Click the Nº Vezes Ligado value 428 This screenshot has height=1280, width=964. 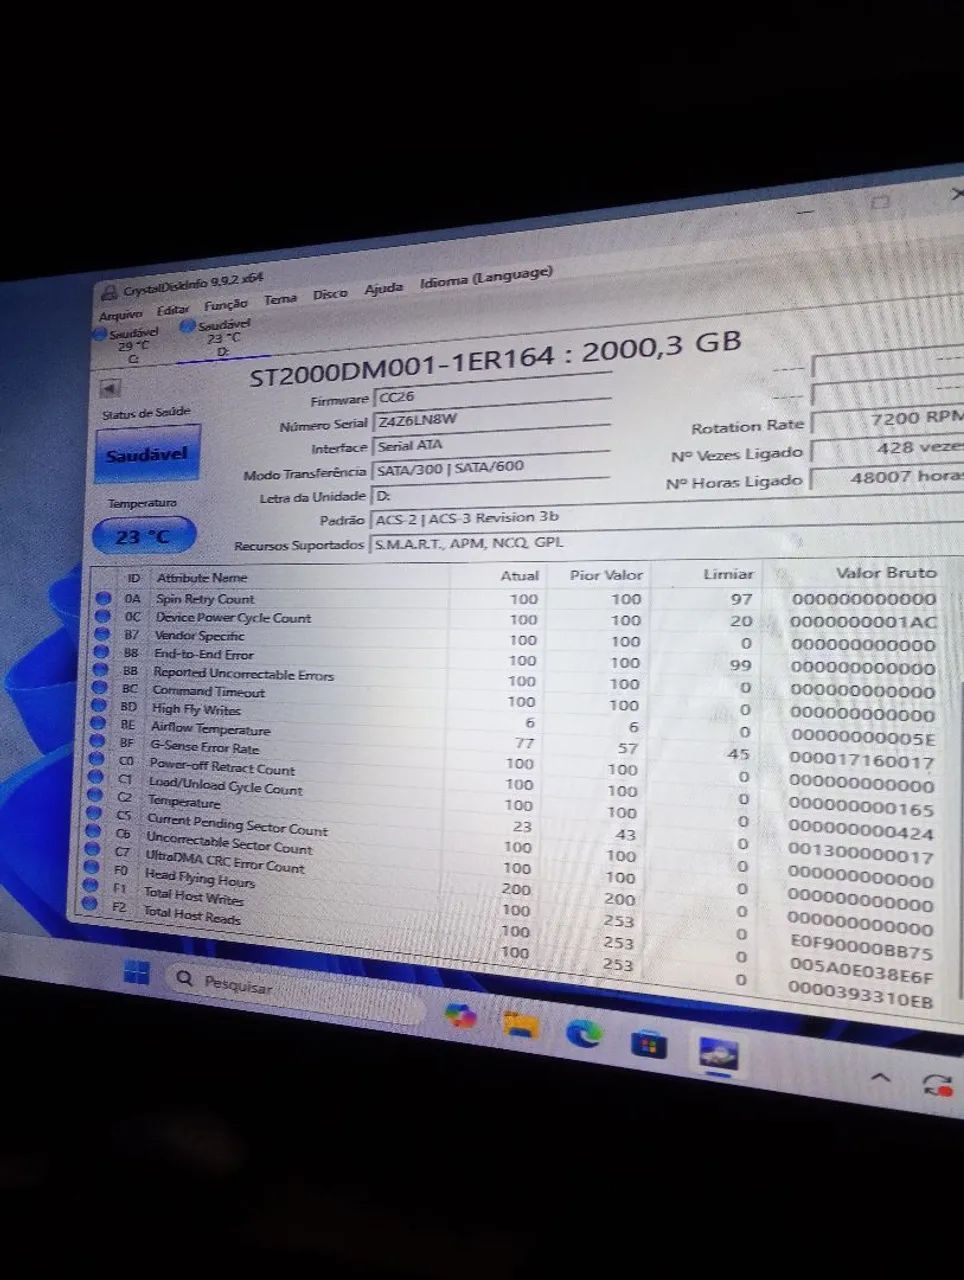pyautogui.click(x=888, y=449)
